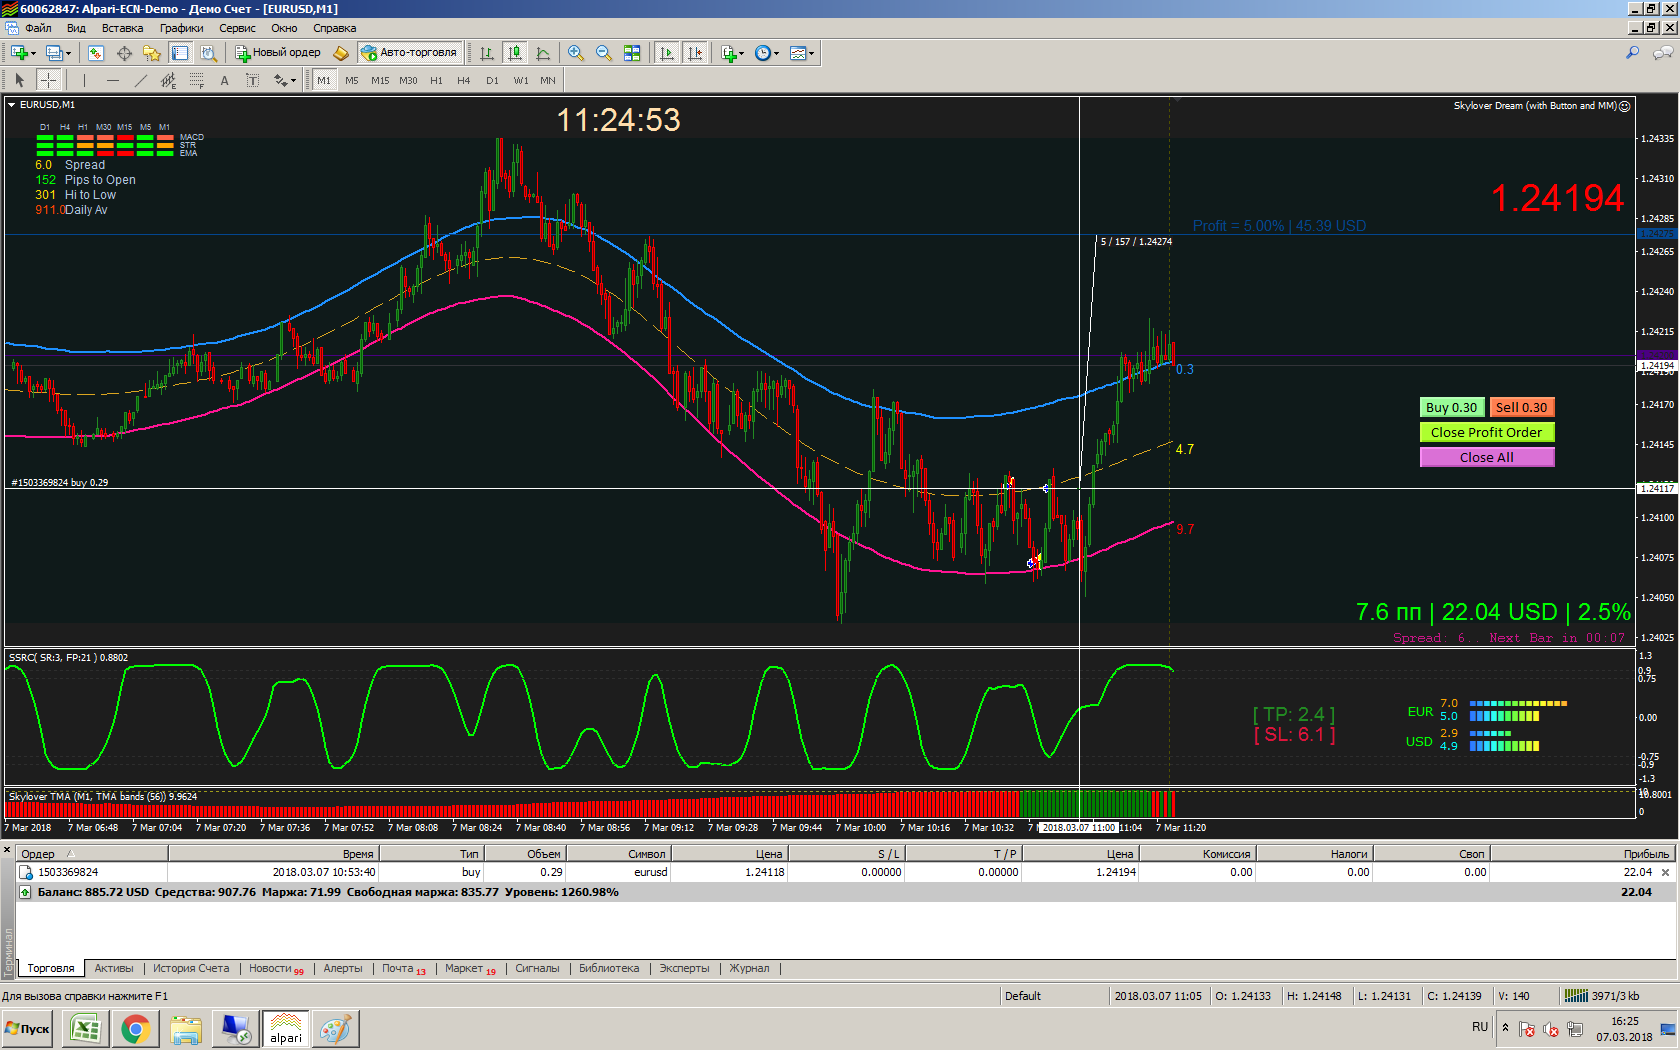This screenshot has height=1050, width=1680.
Task: Click the connection status 3971/3 kb indicator
Action: pos(1602,996)
